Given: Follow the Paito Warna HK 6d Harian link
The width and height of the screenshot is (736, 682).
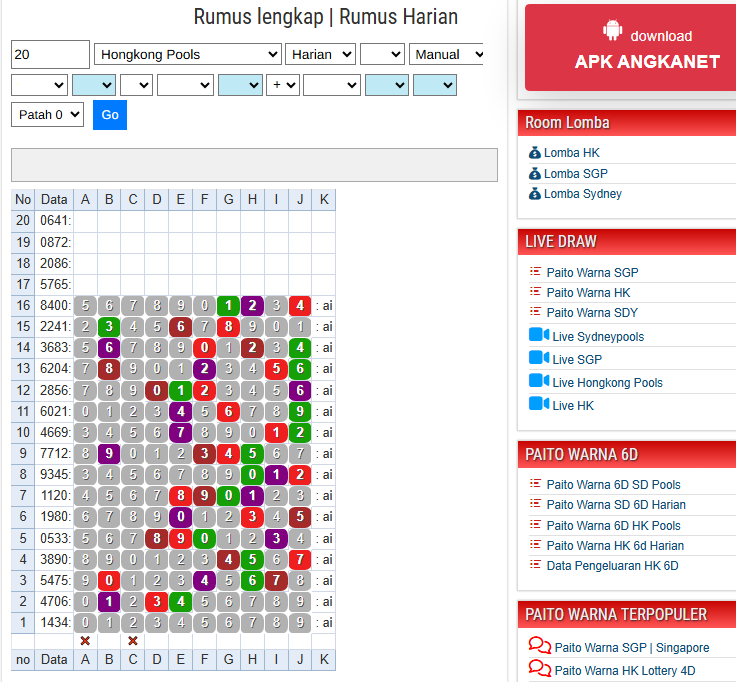Looking at the screenshot, I should [x=615, y=545].
